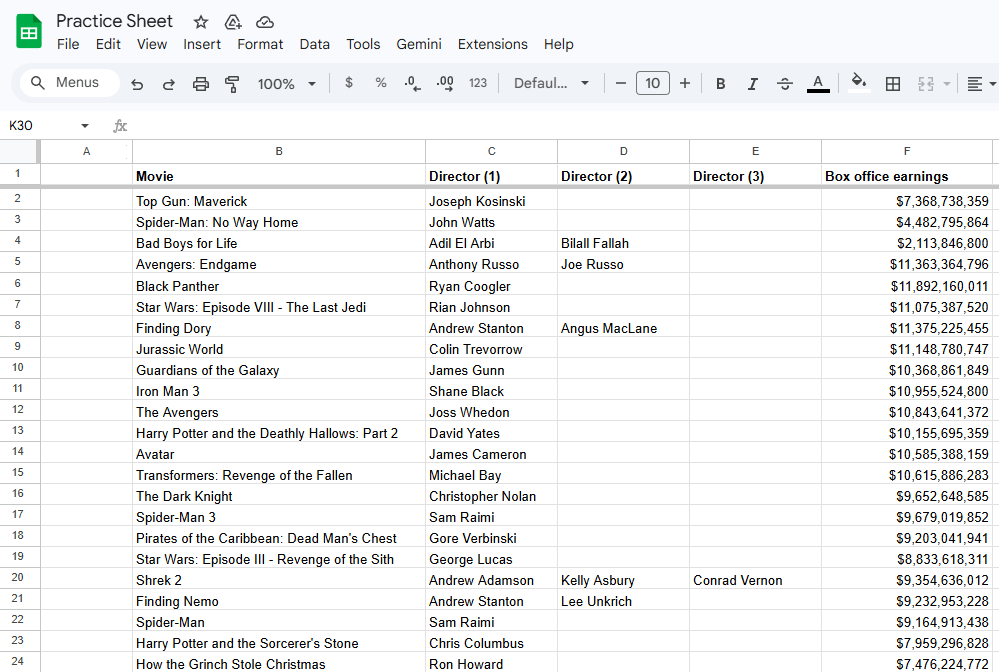Open the Data menu
This screenshot has height=672, width=999.
coord(315,45)
